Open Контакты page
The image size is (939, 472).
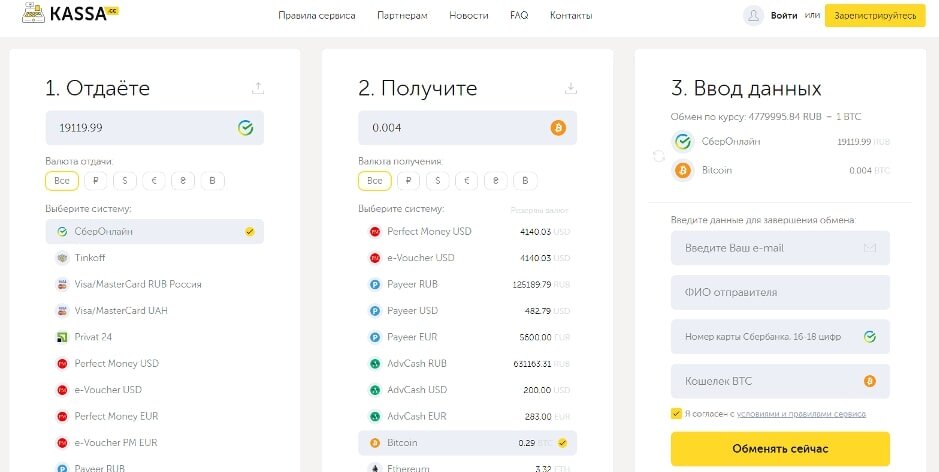click(571, 16)
